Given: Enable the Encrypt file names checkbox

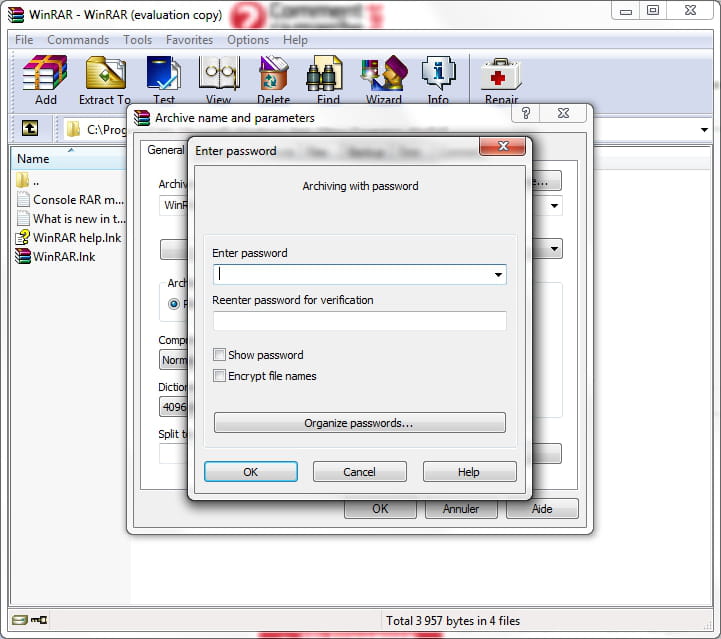Looking at the screenshot, I should point(219,376).
